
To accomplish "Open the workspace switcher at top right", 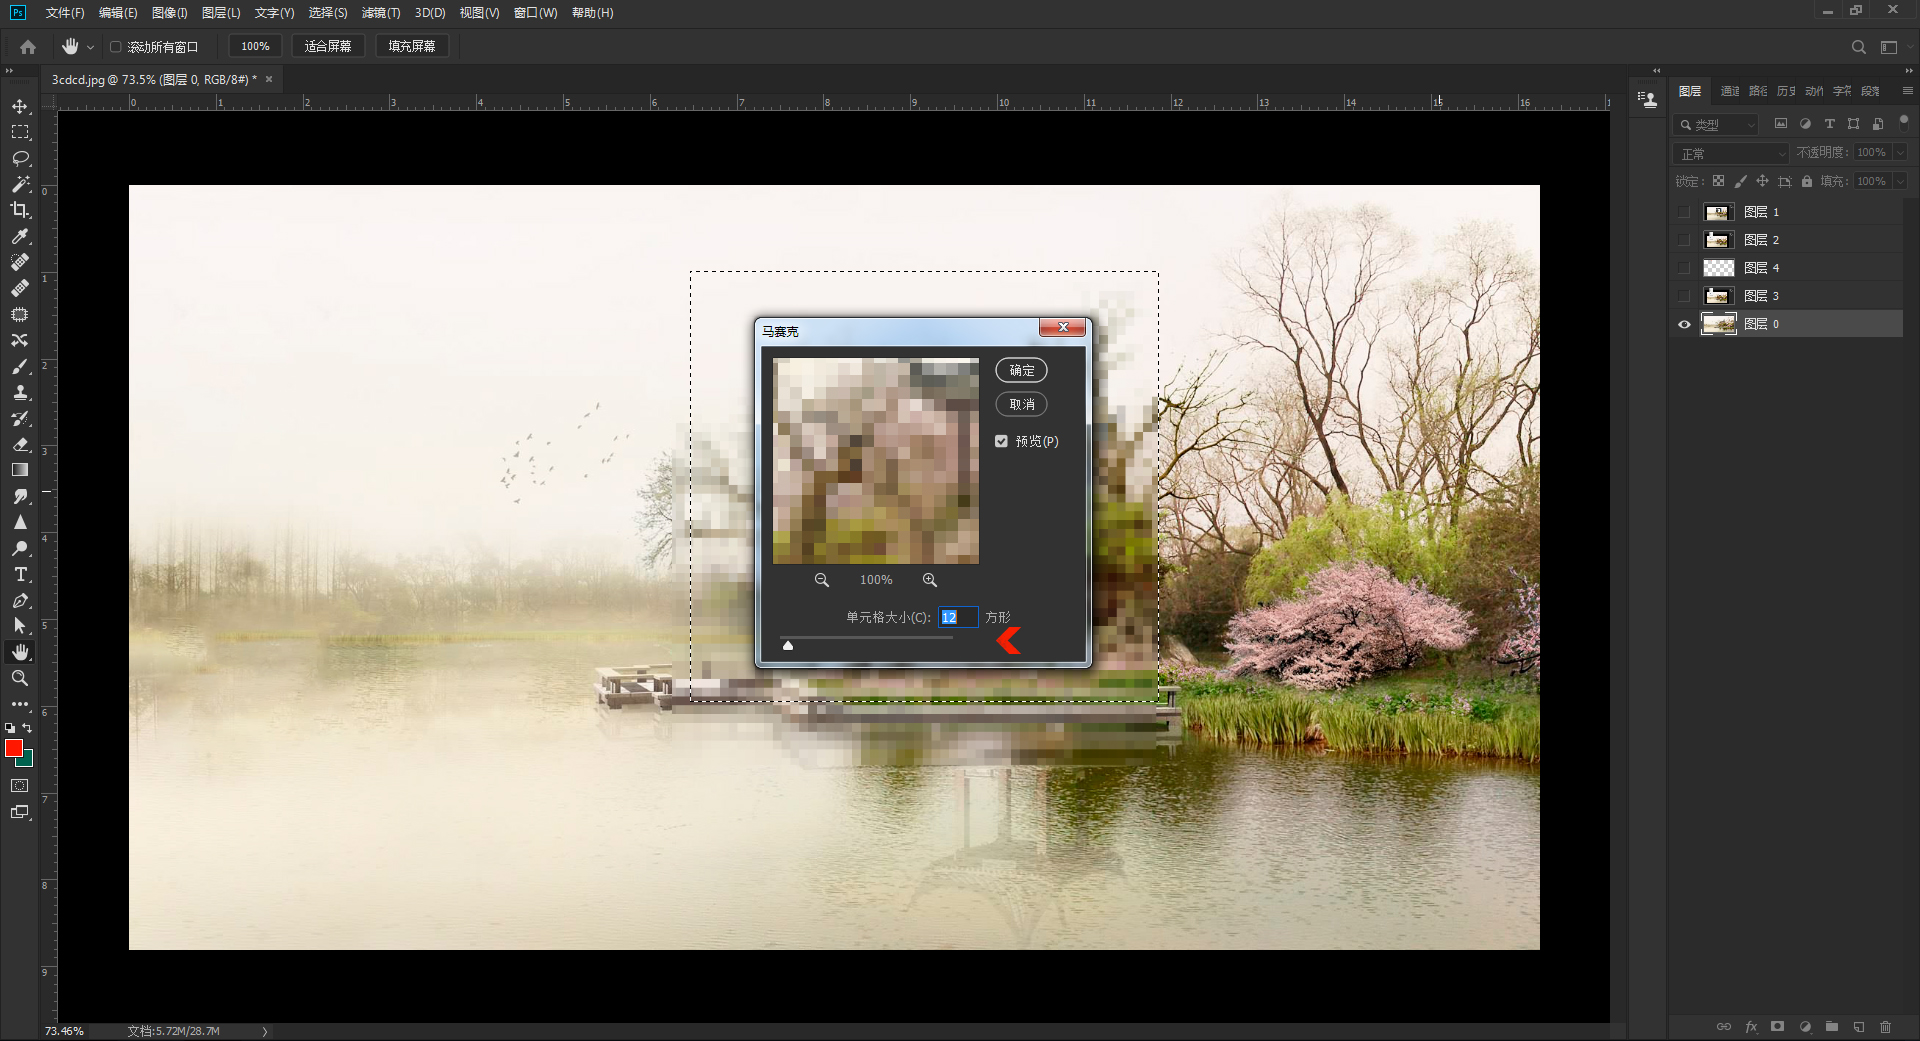I will [1889, 47].
